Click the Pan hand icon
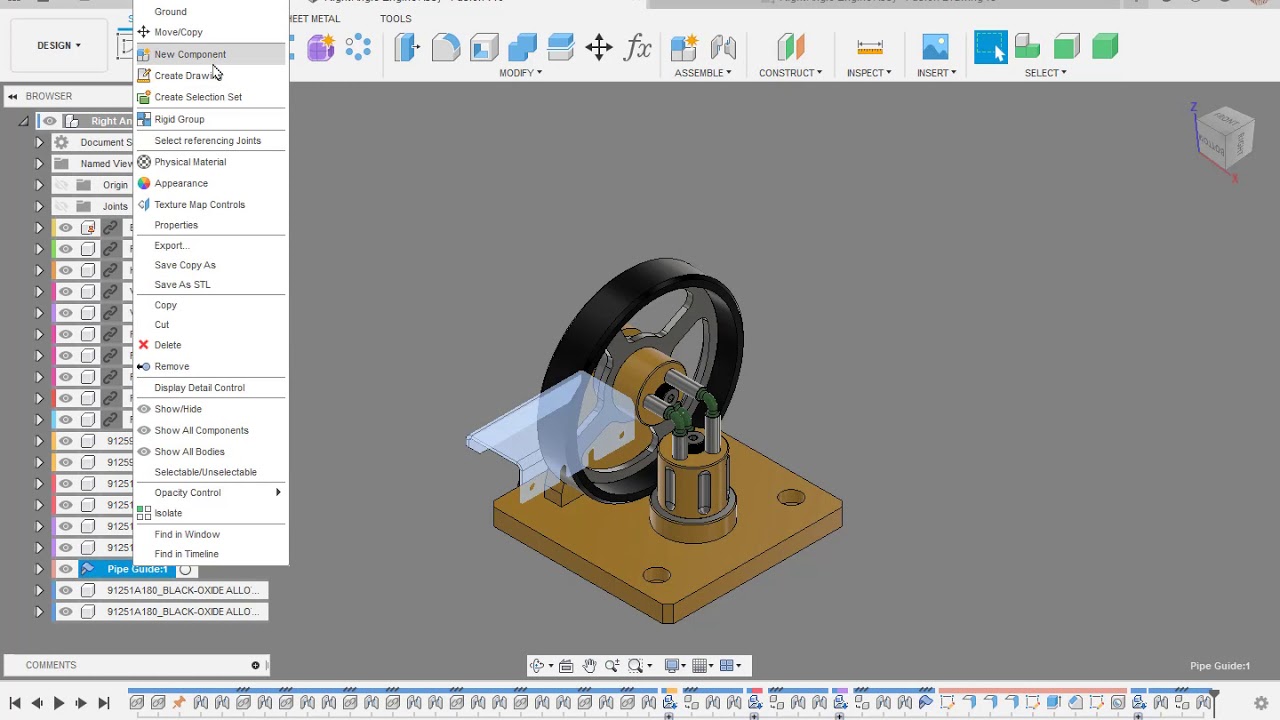Viewport: 1280px width, 720px height. pyautogui.click(x=589, y=666)
